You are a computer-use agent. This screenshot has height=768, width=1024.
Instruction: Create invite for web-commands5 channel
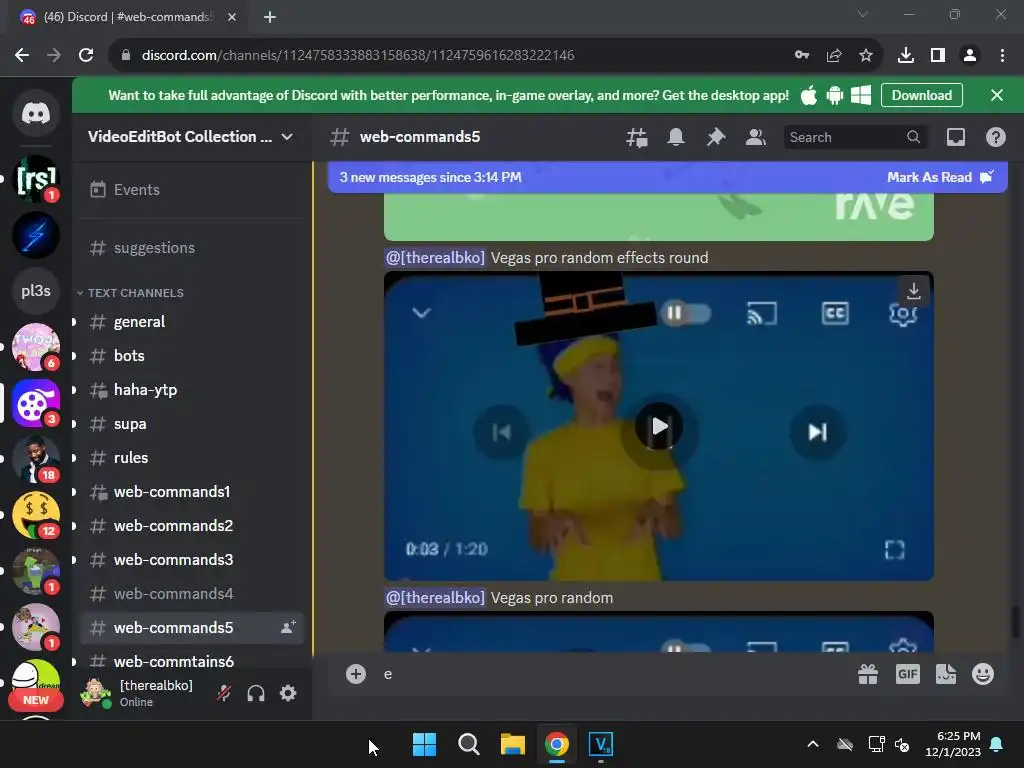pos(288,628)
